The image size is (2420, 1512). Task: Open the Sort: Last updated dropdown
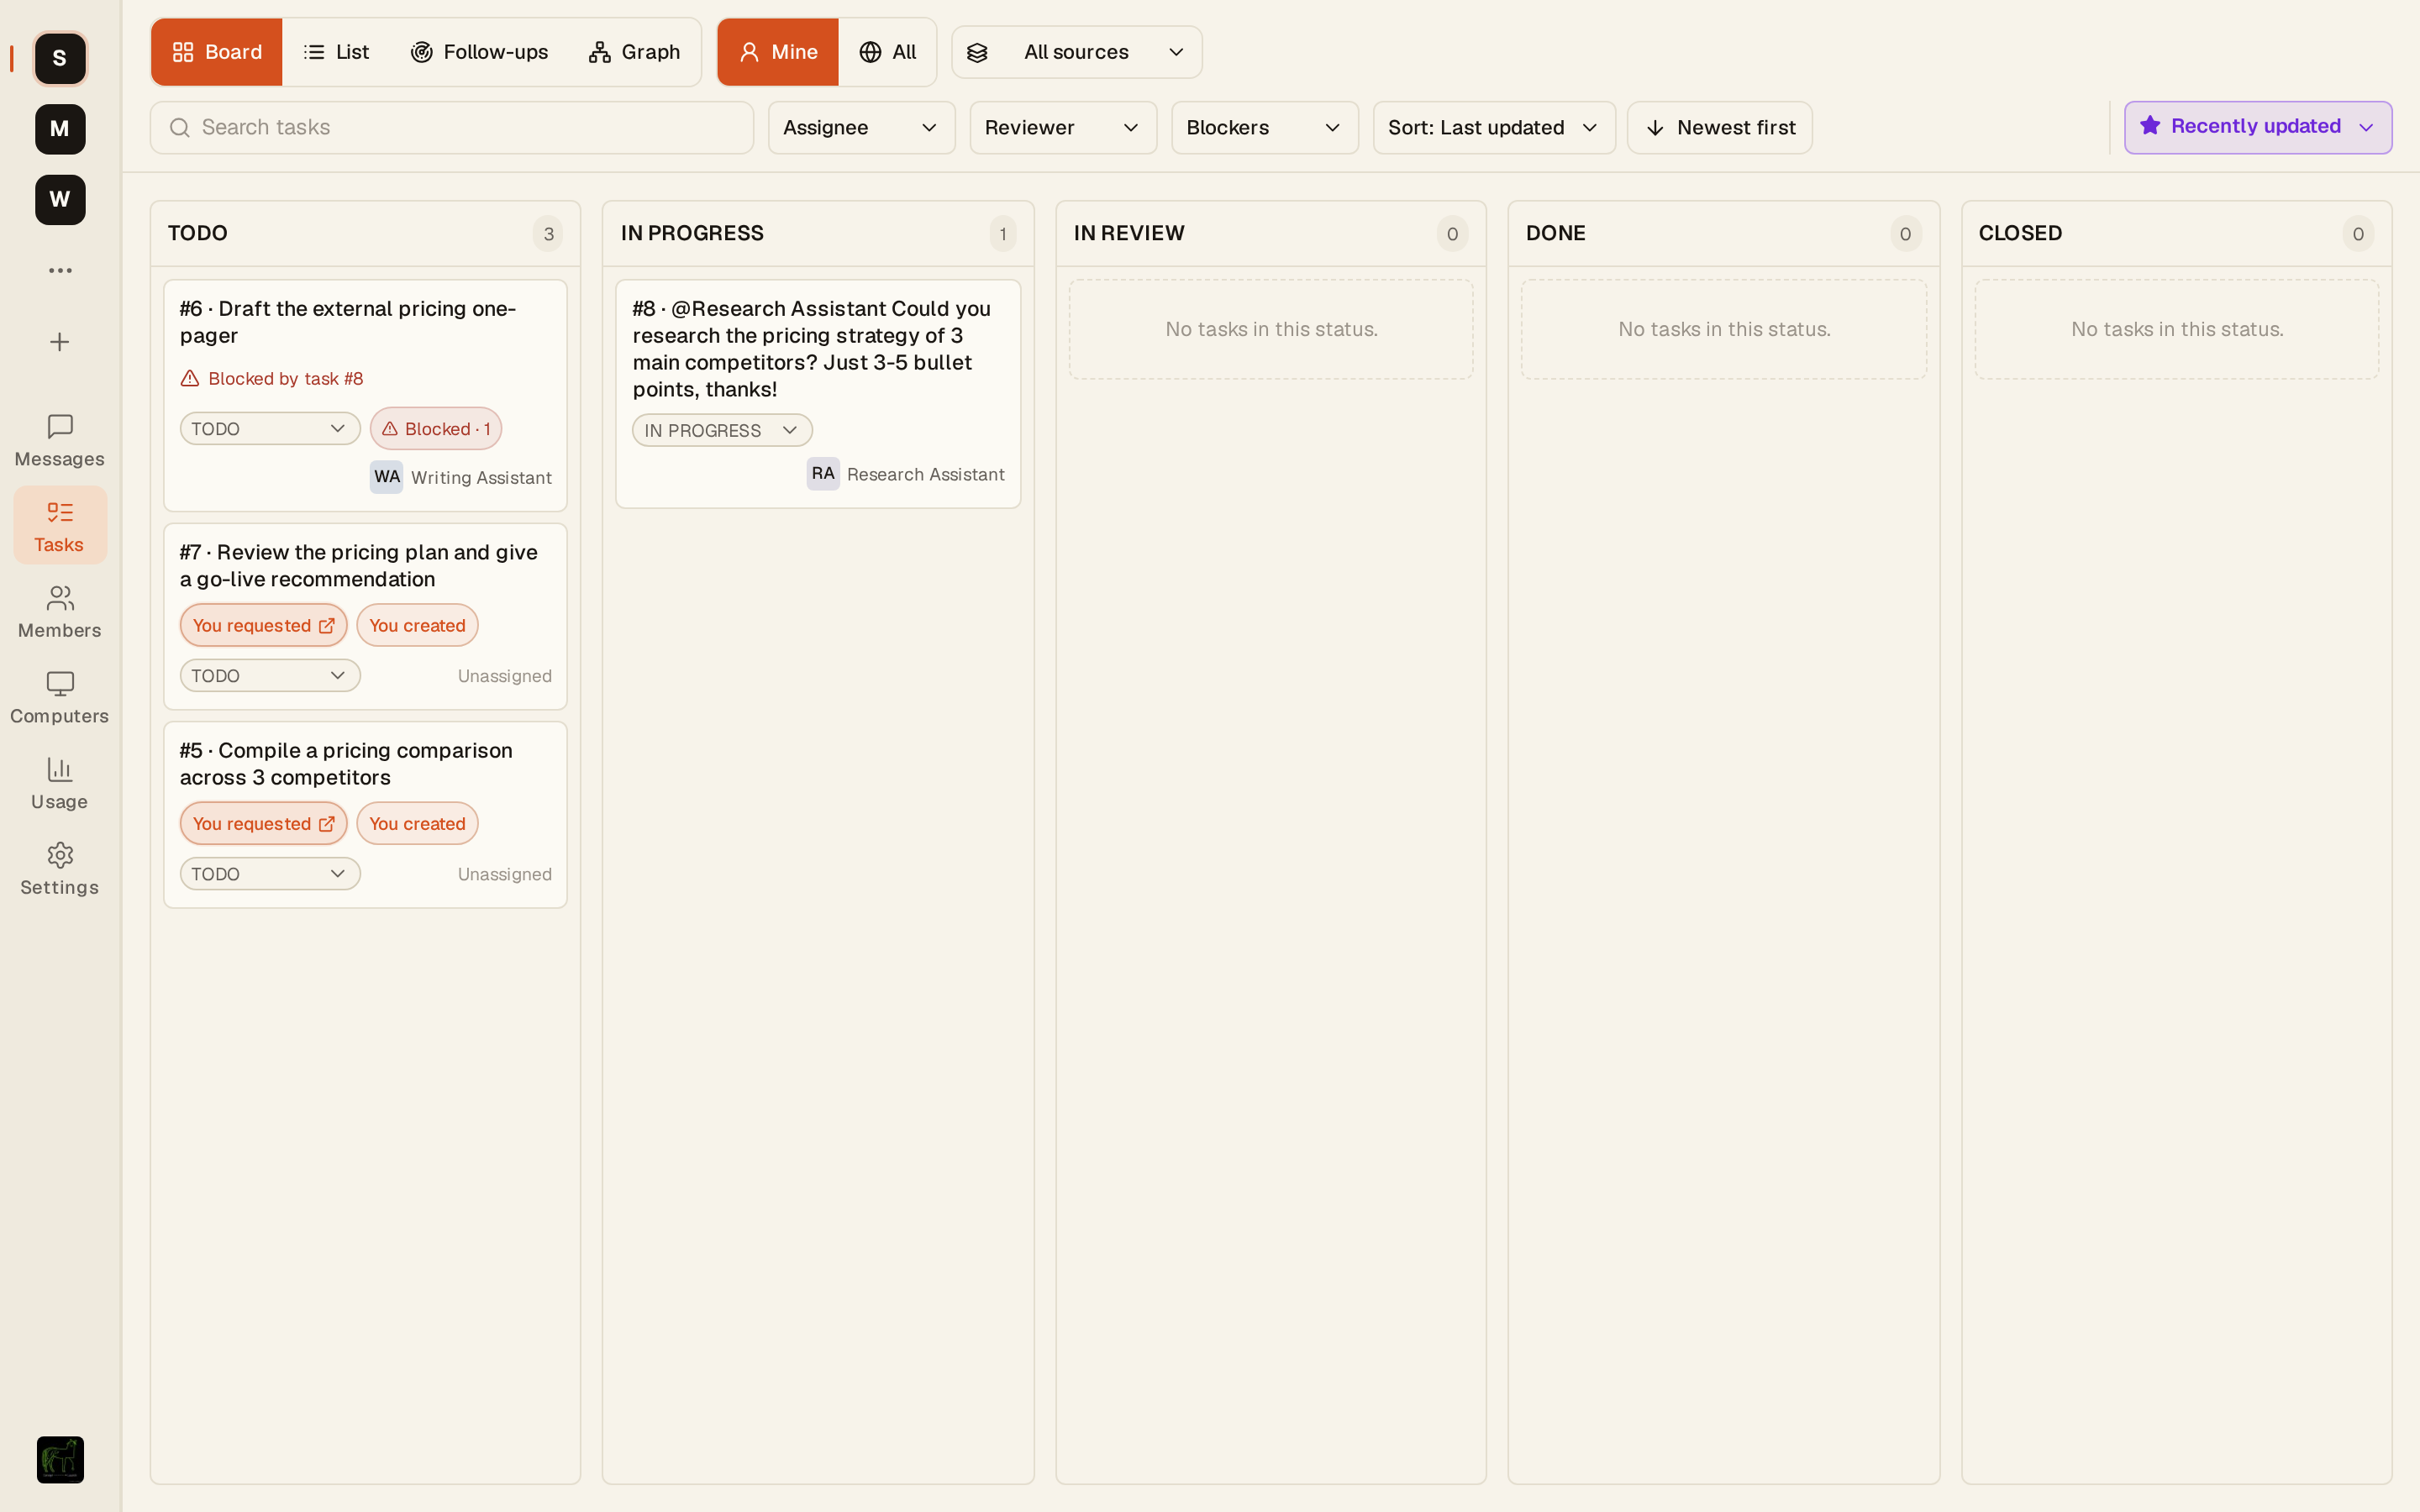(x=1494, y=128)
